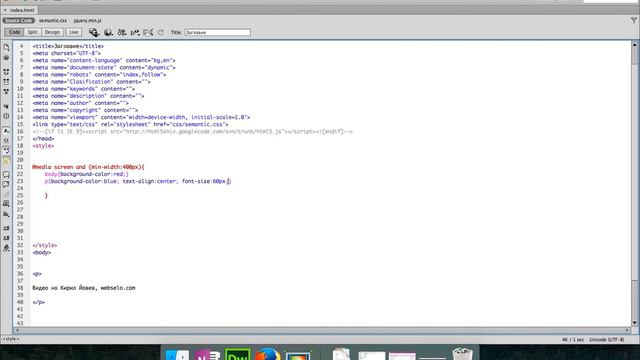Click the meta viewport code line

click(x=141, y=117)
